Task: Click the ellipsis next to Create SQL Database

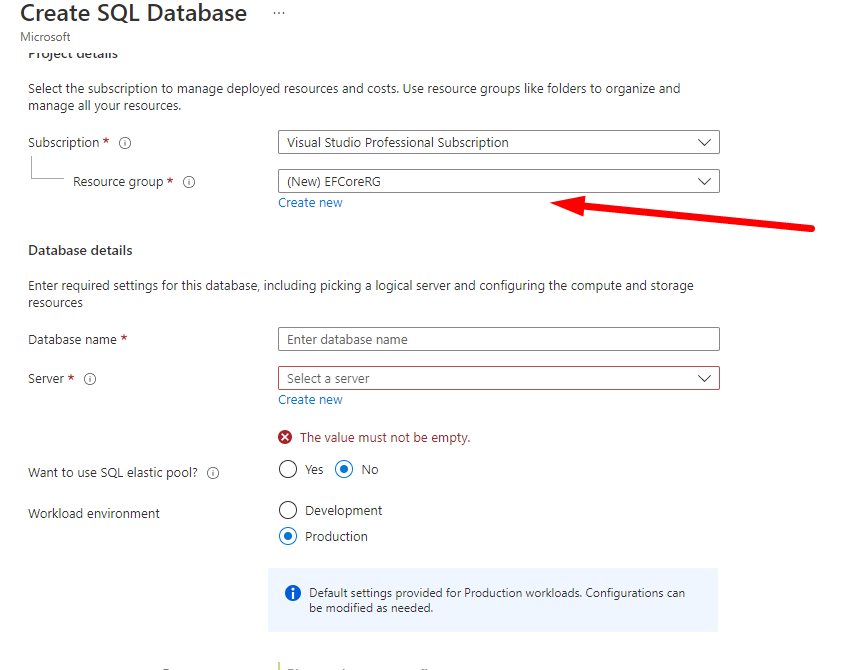Action: point(279,13)
